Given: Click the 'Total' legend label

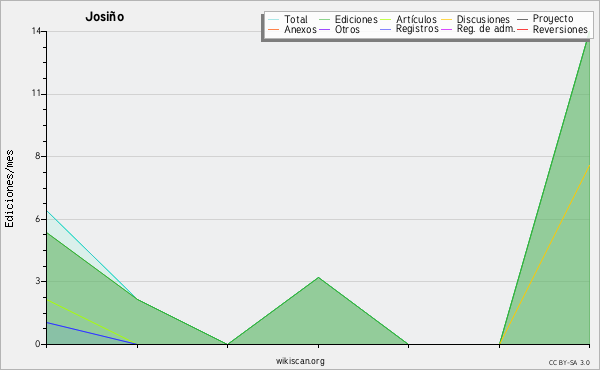Looking at the screenshot, I should coord(296,19).
